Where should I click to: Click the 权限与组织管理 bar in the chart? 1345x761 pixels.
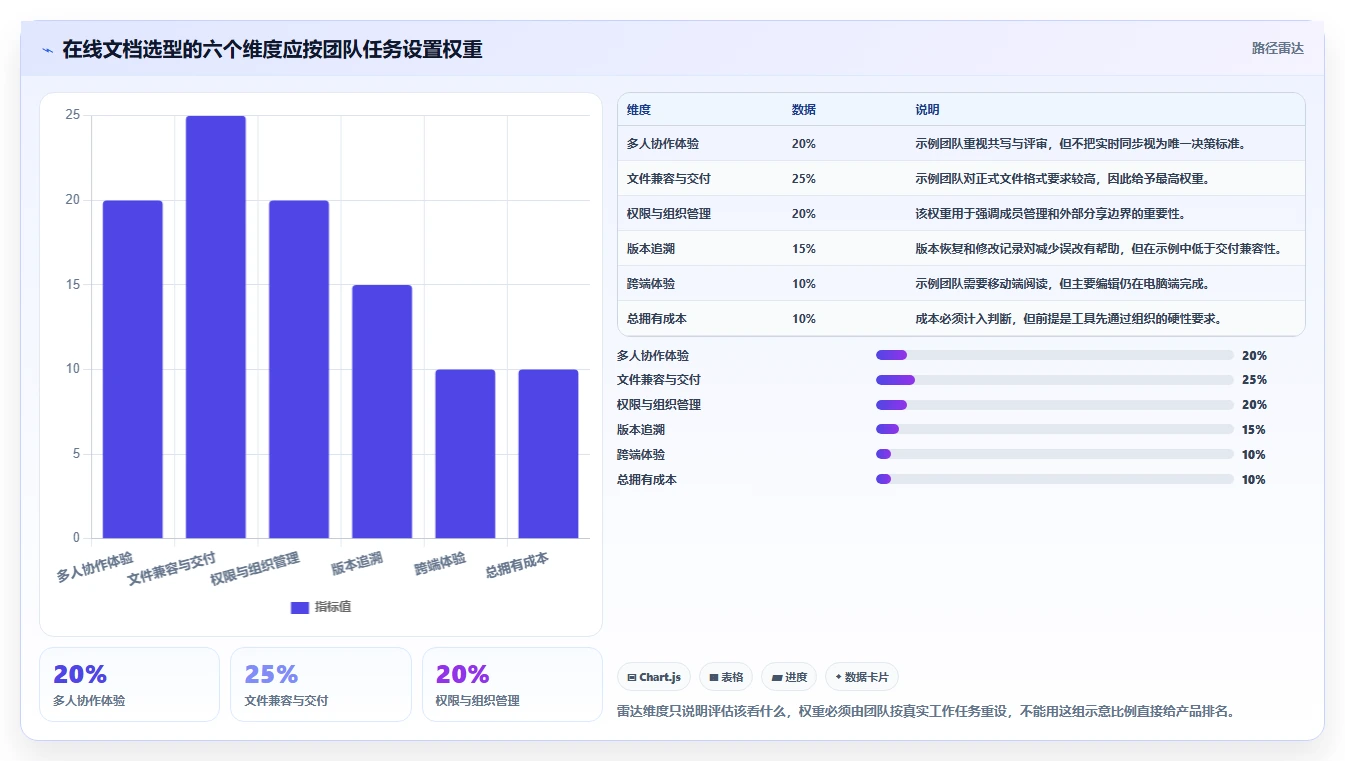(x=298, y=369)
